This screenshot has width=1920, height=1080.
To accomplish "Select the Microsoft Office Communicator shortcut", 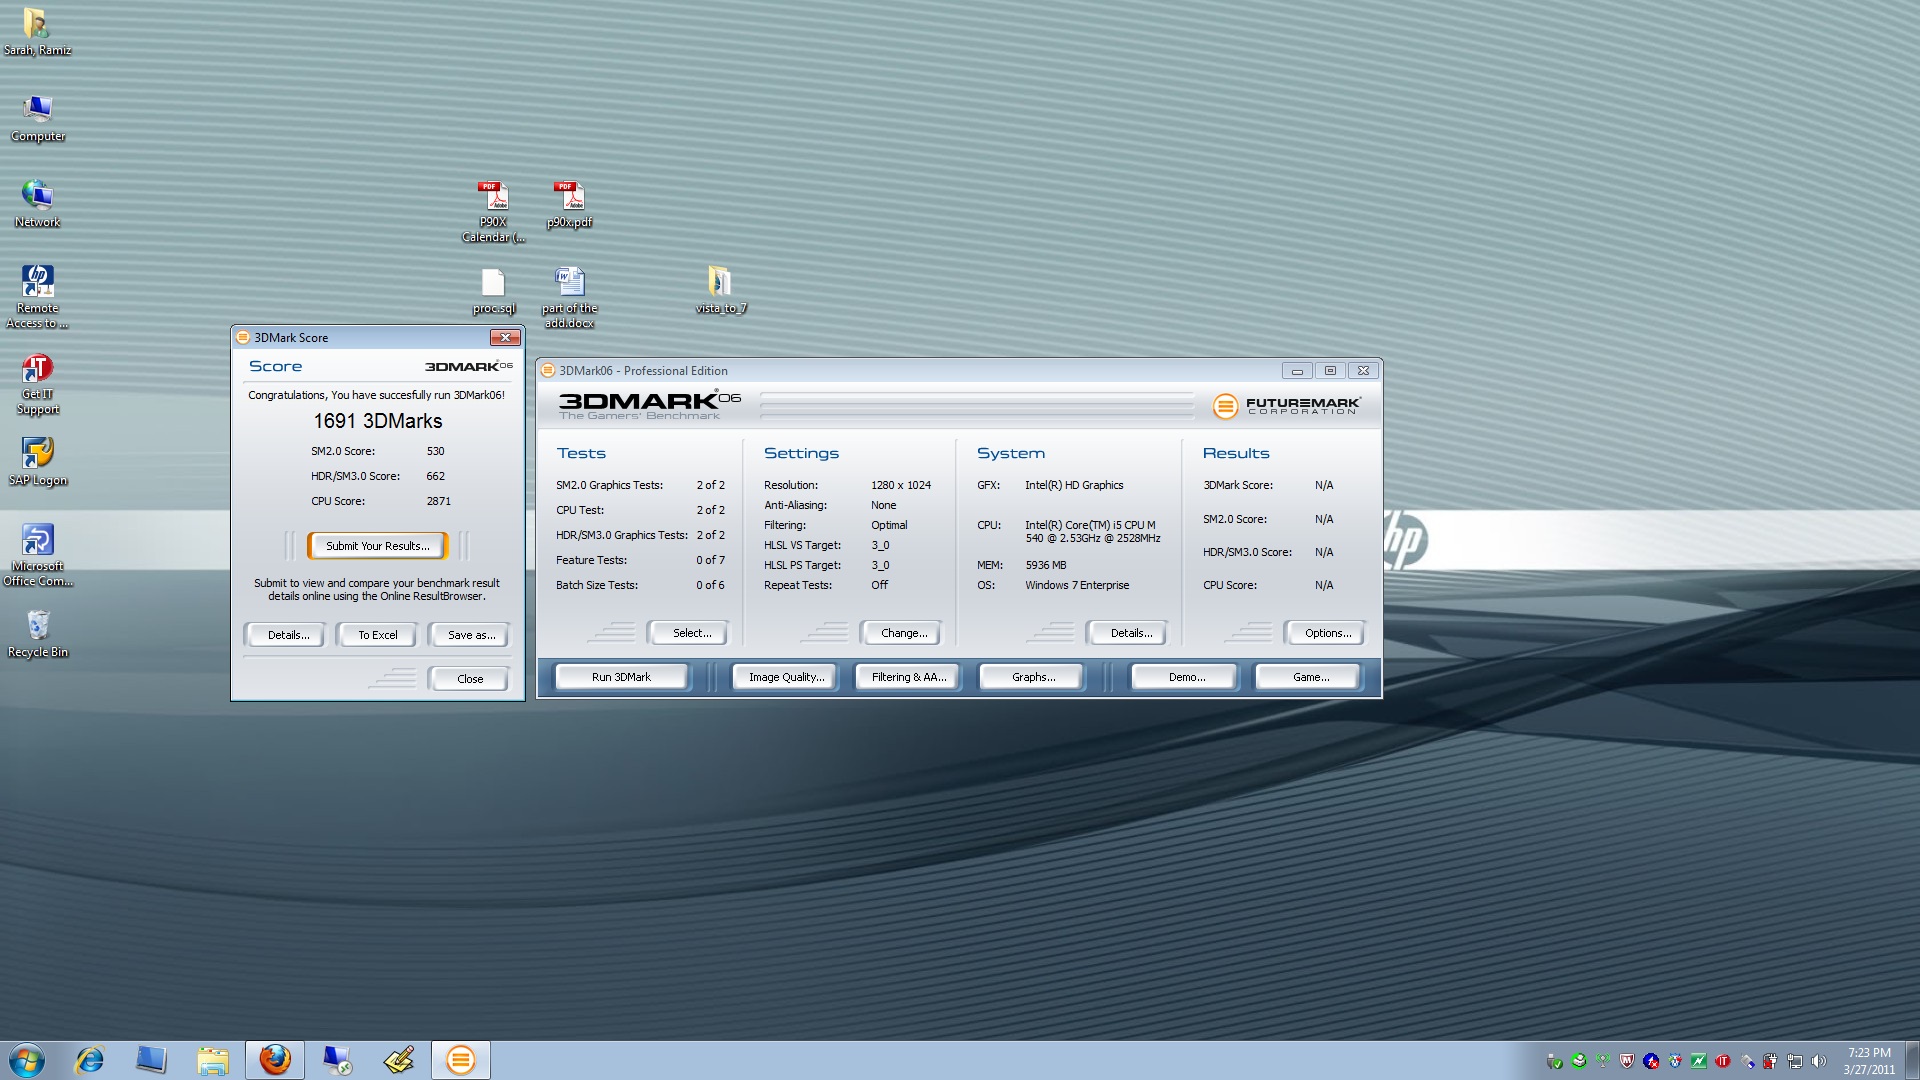I will [37, 554].
